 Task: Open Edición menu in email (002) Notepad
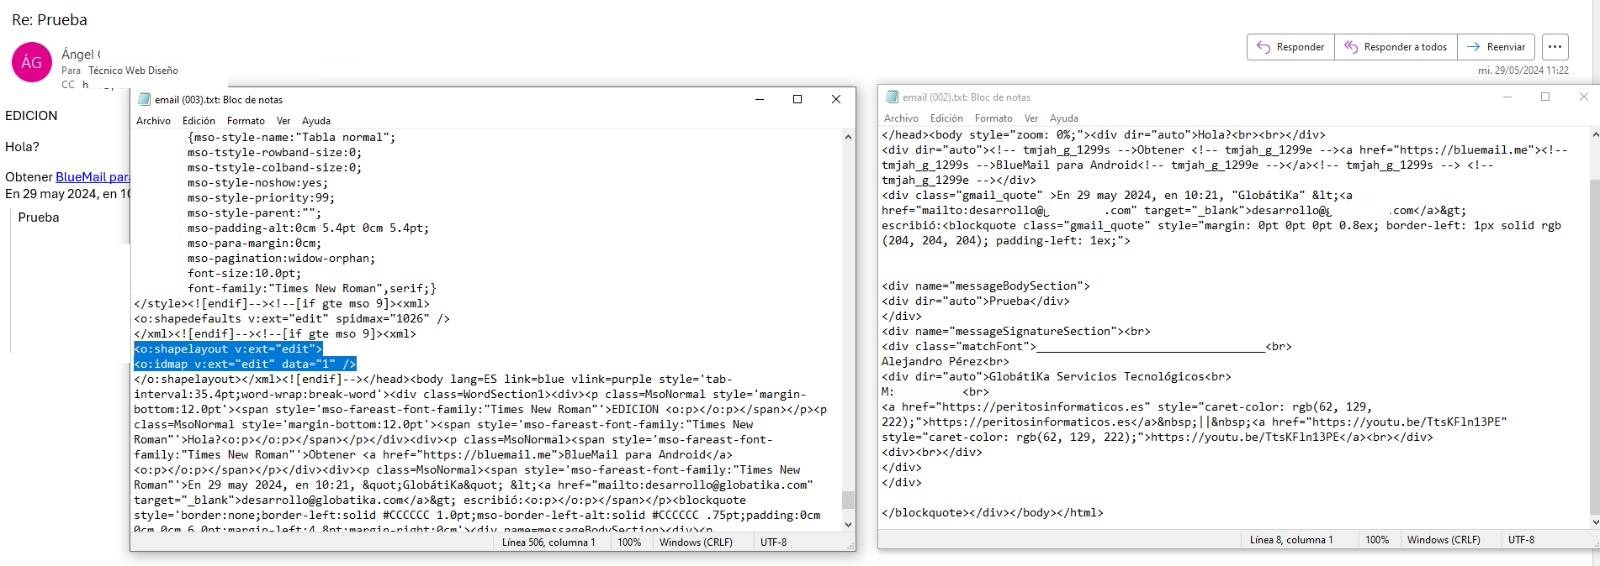tap(946, 118)
